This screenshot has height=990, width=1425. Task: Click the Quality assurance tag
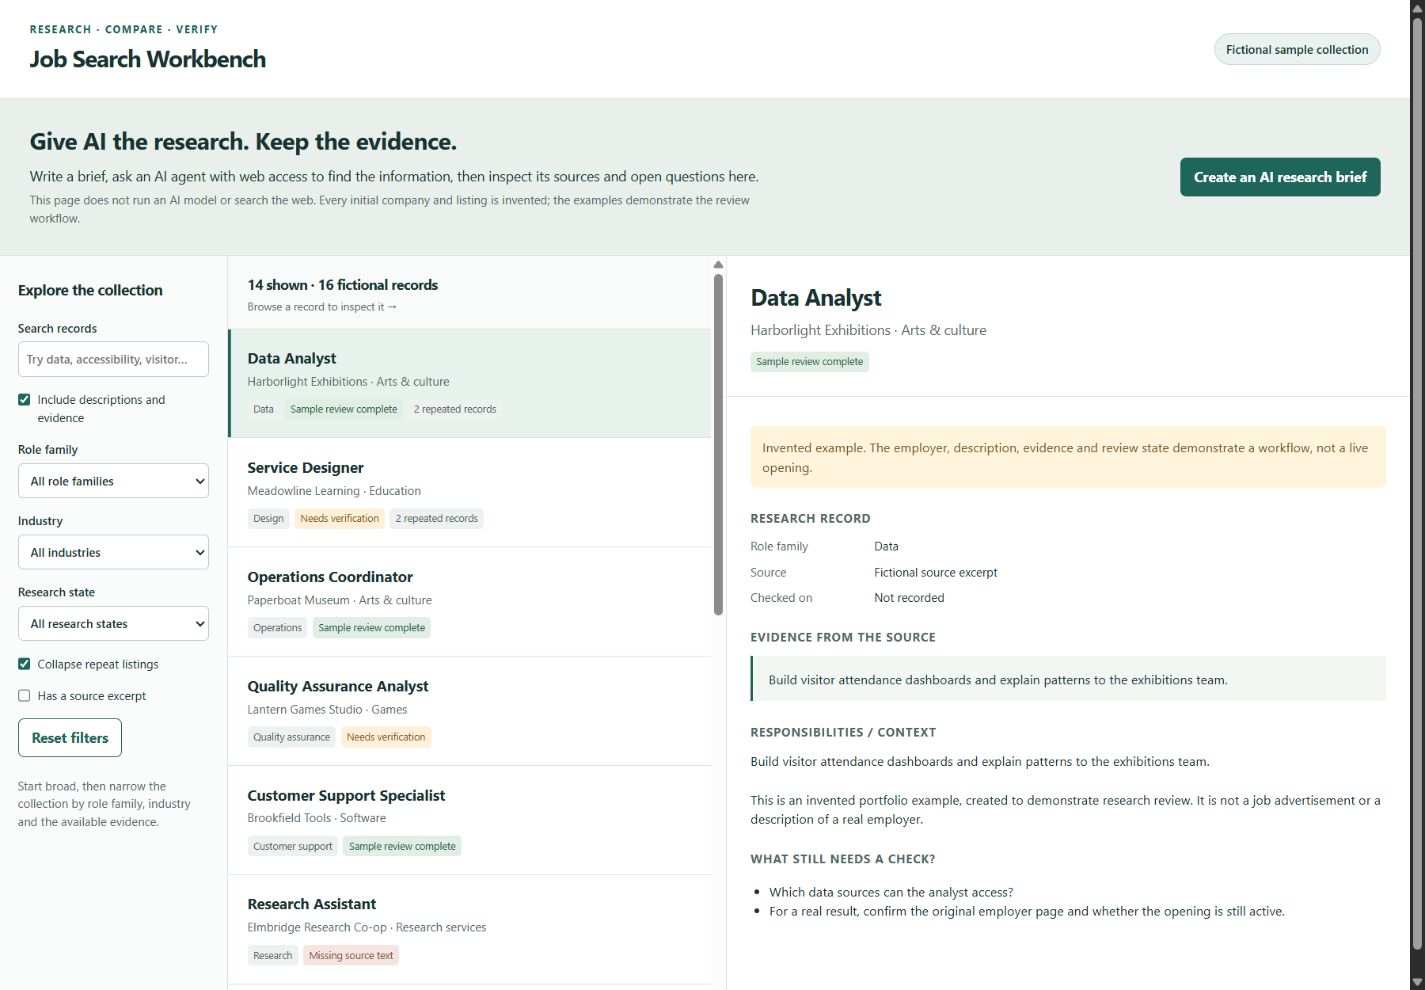coord(291,737)
